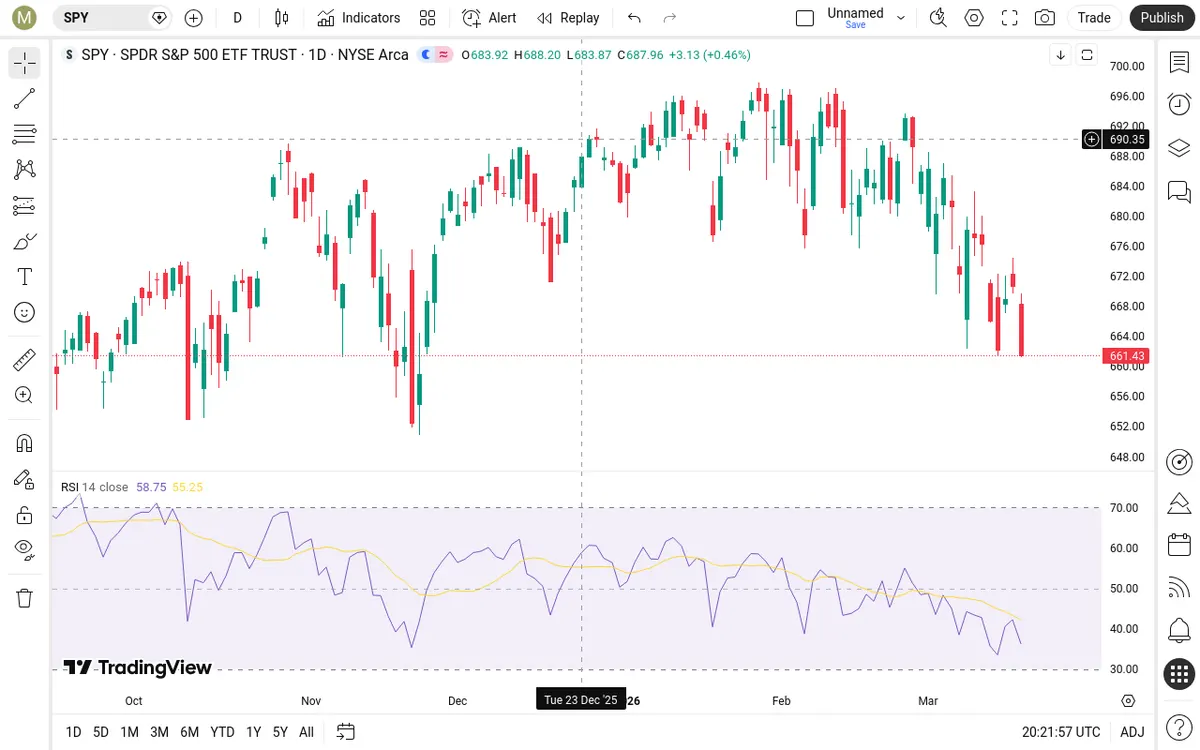Expand the Unnamed layout dropdown
Image resolution: width=1200 pixels, height=750 pixels.
click(901, 17)
